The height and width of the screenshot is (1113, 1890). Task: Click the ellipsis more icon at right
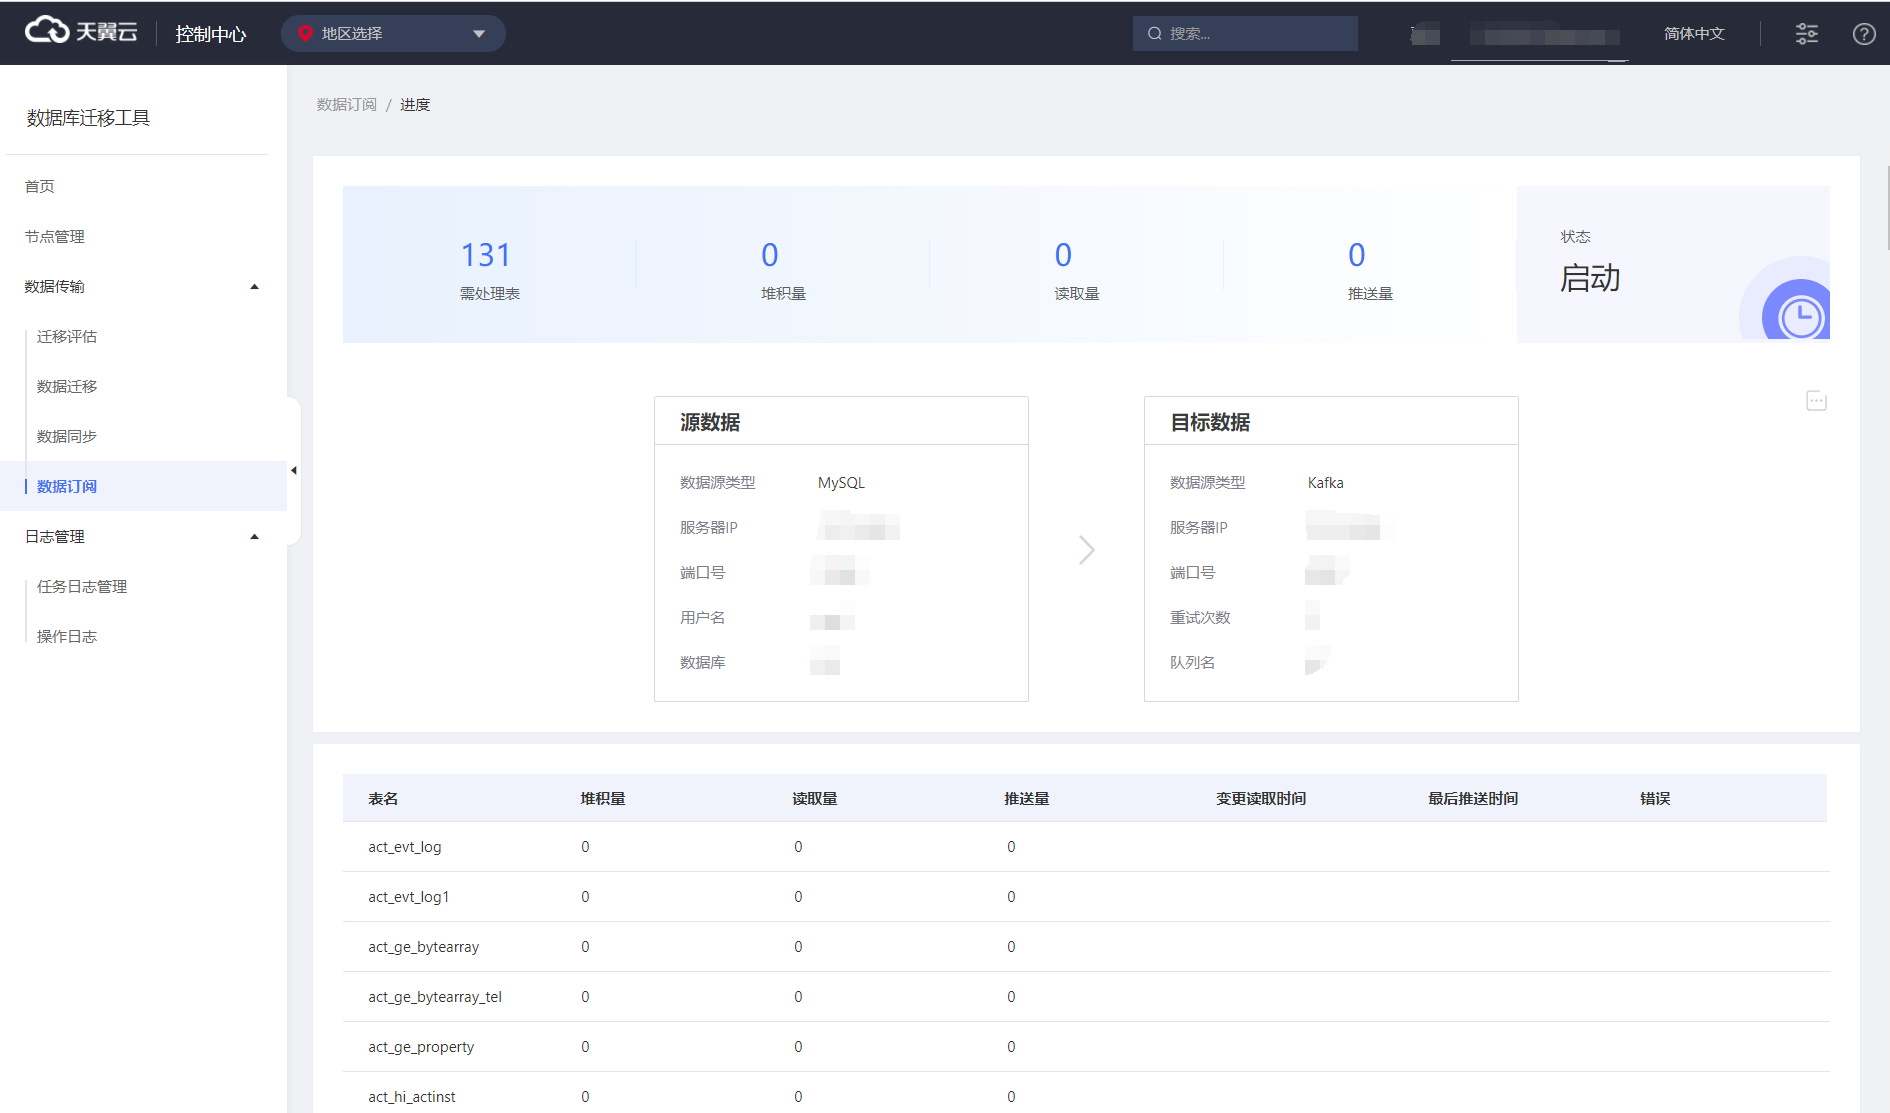[x=1817, y=401]
